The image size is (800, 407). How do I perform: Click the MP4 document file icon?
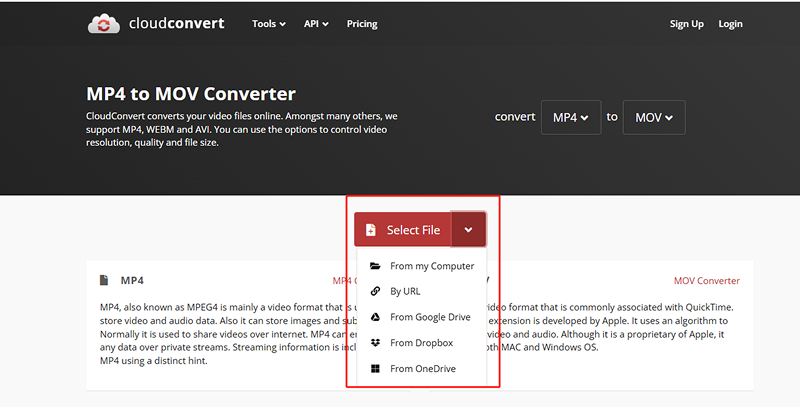104,280
